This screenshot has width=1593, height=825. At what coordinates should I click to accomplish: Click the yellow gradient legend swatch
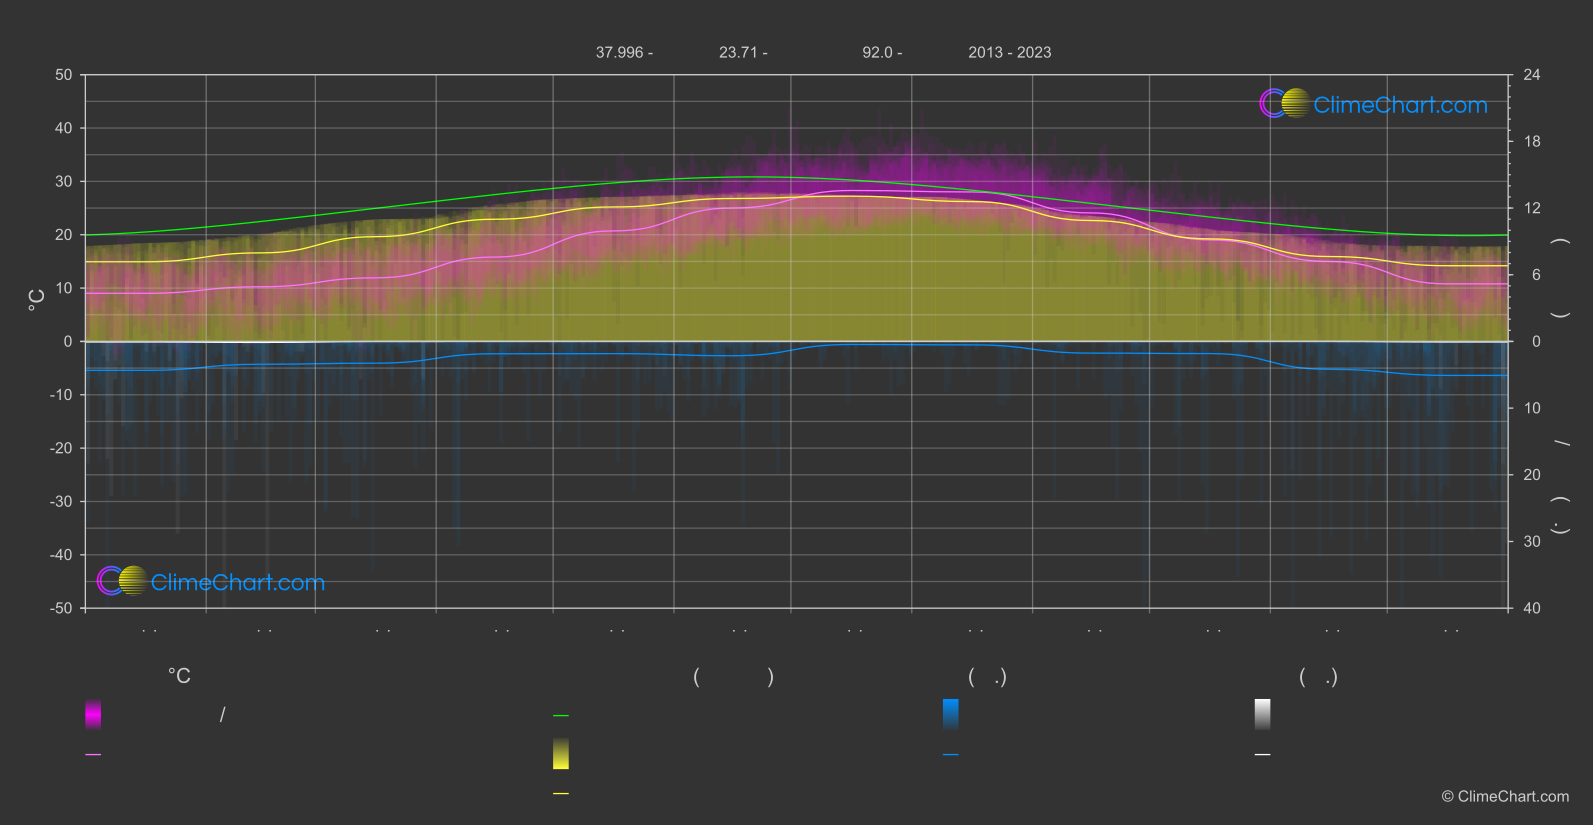(561, 754)
